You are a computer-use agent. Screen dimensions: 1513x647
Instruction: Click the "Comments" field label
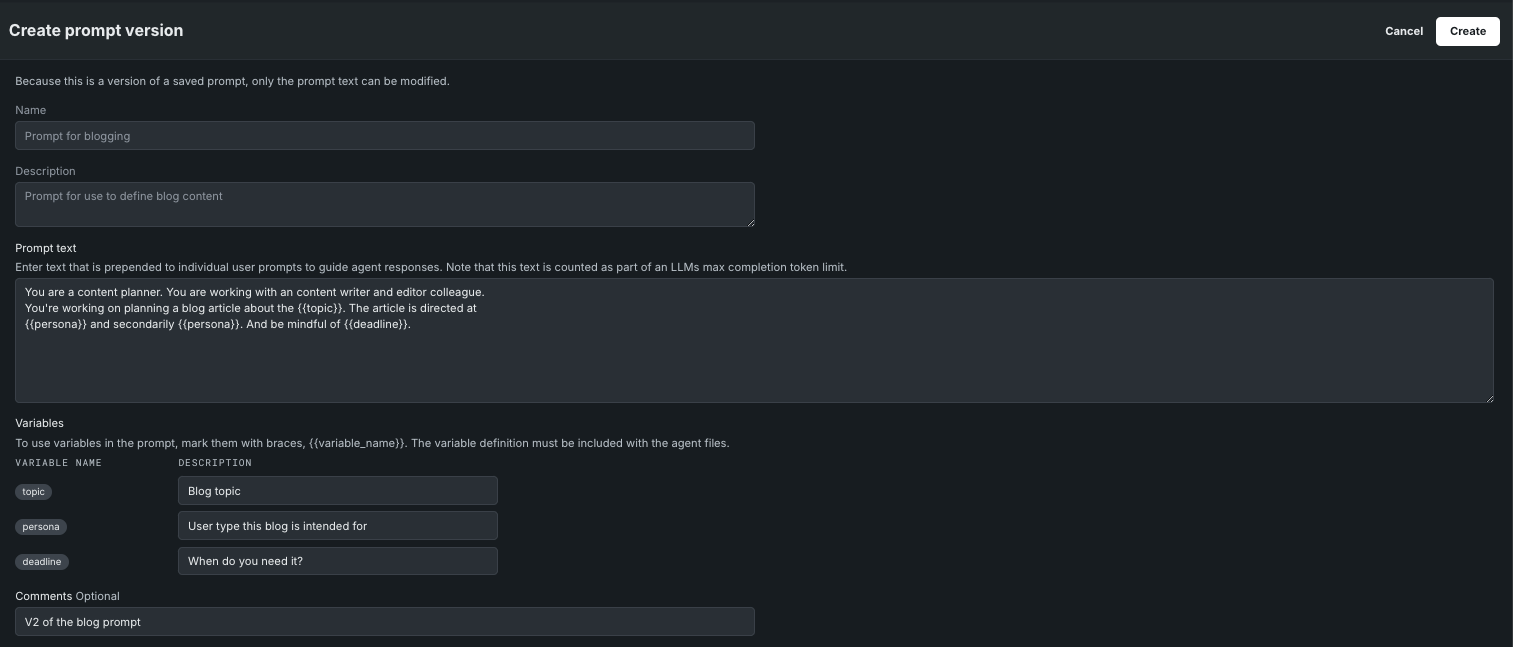point(43,596)
